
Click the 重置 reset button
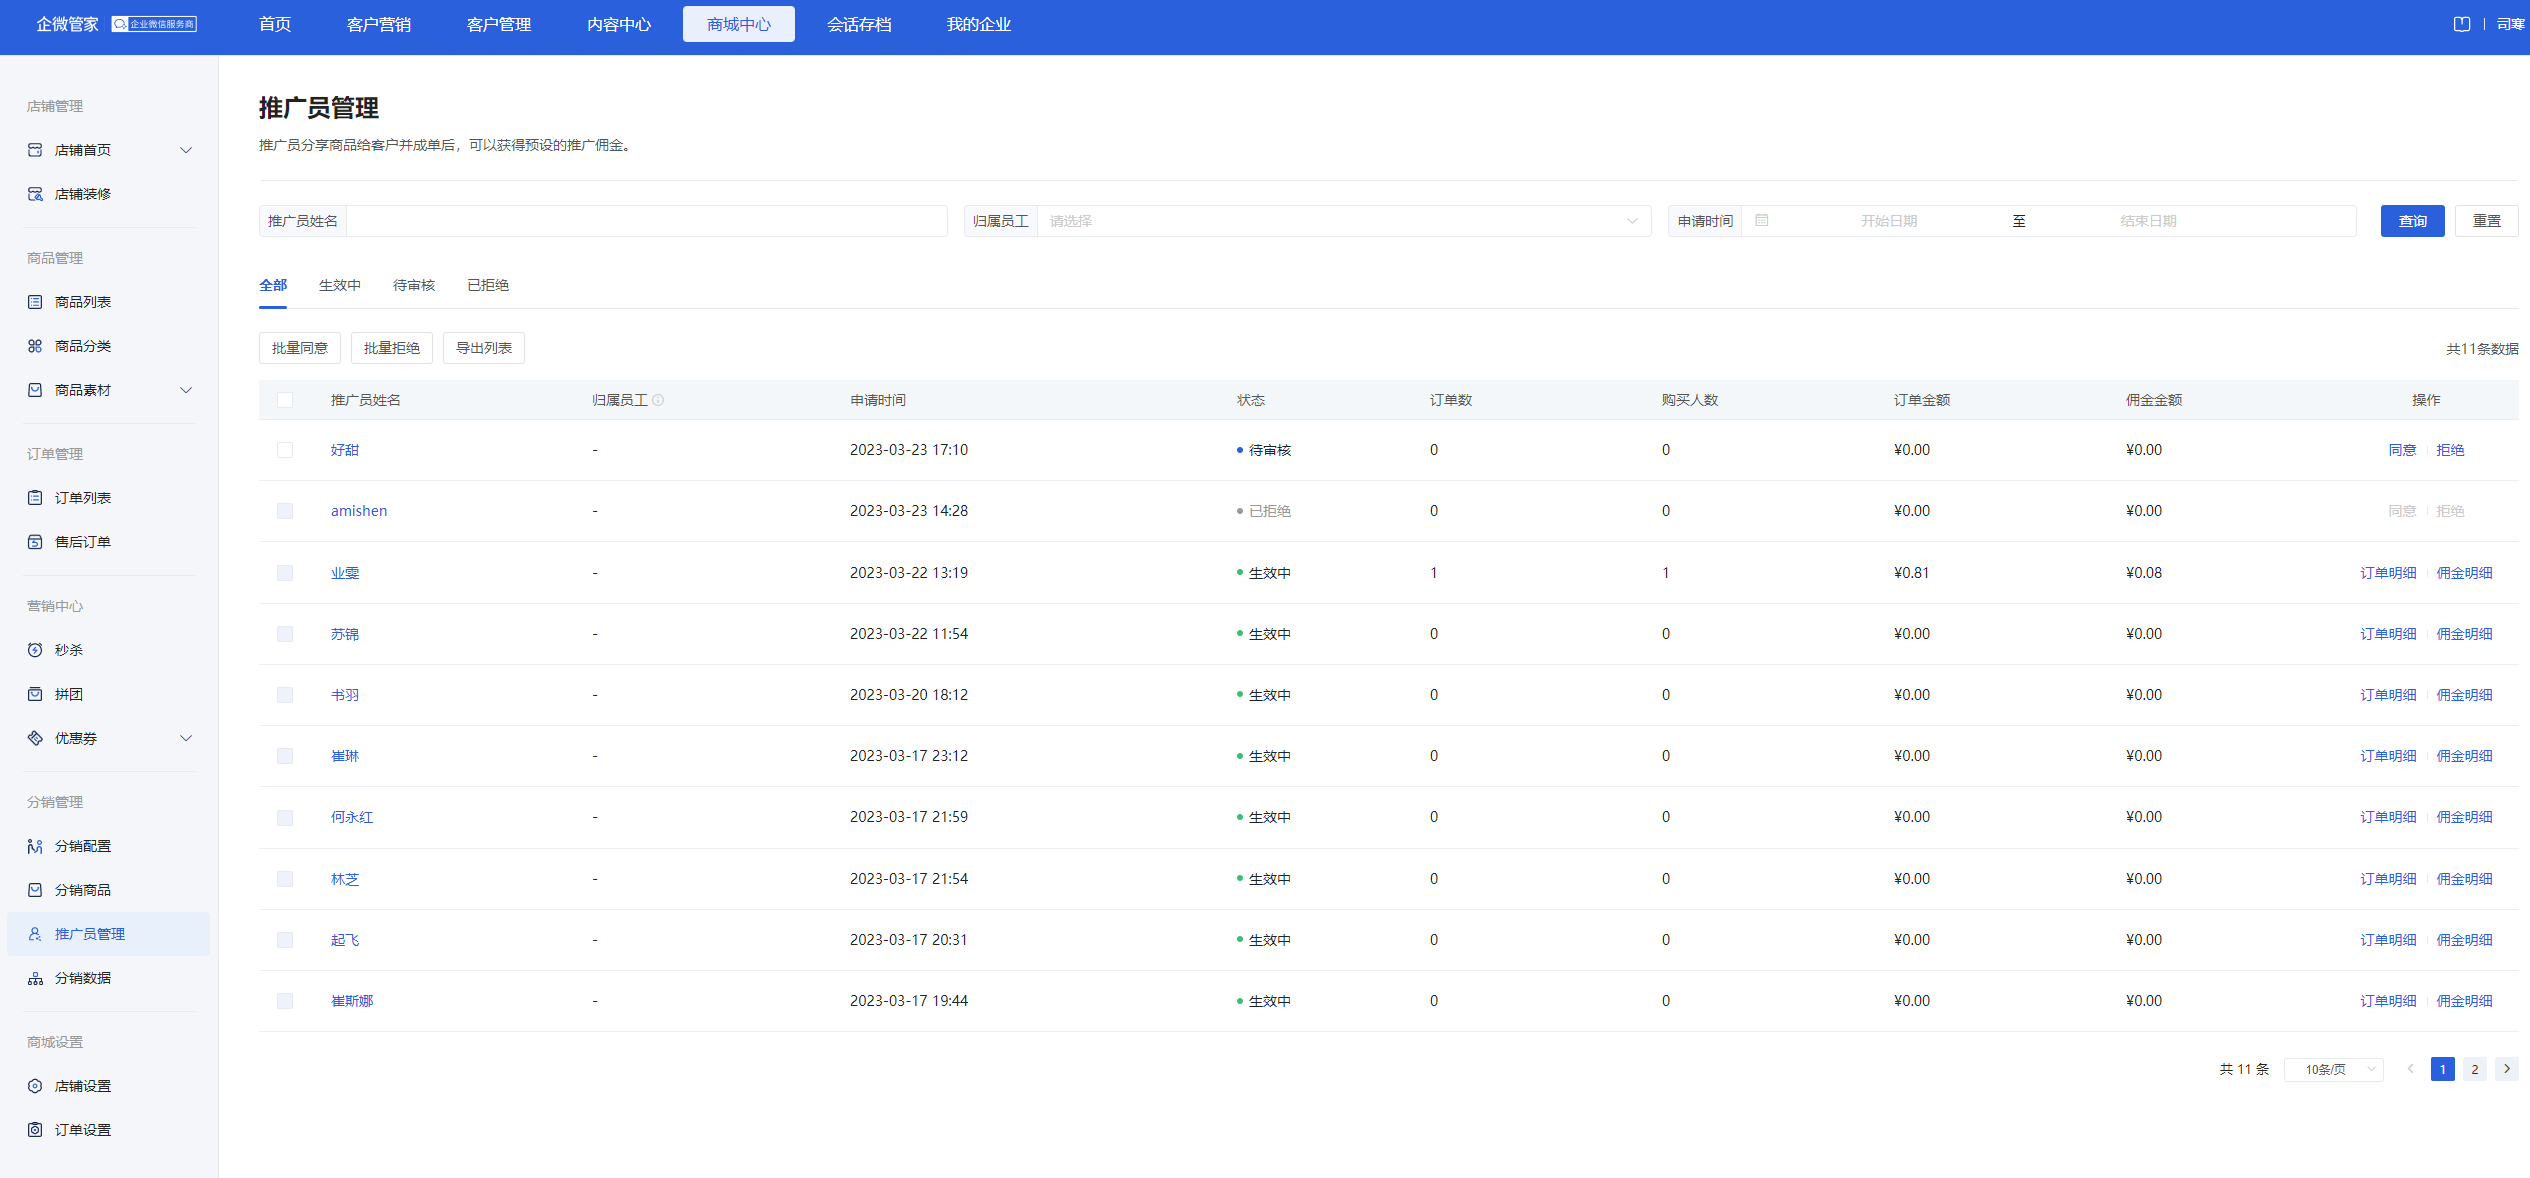point(2487,221)
